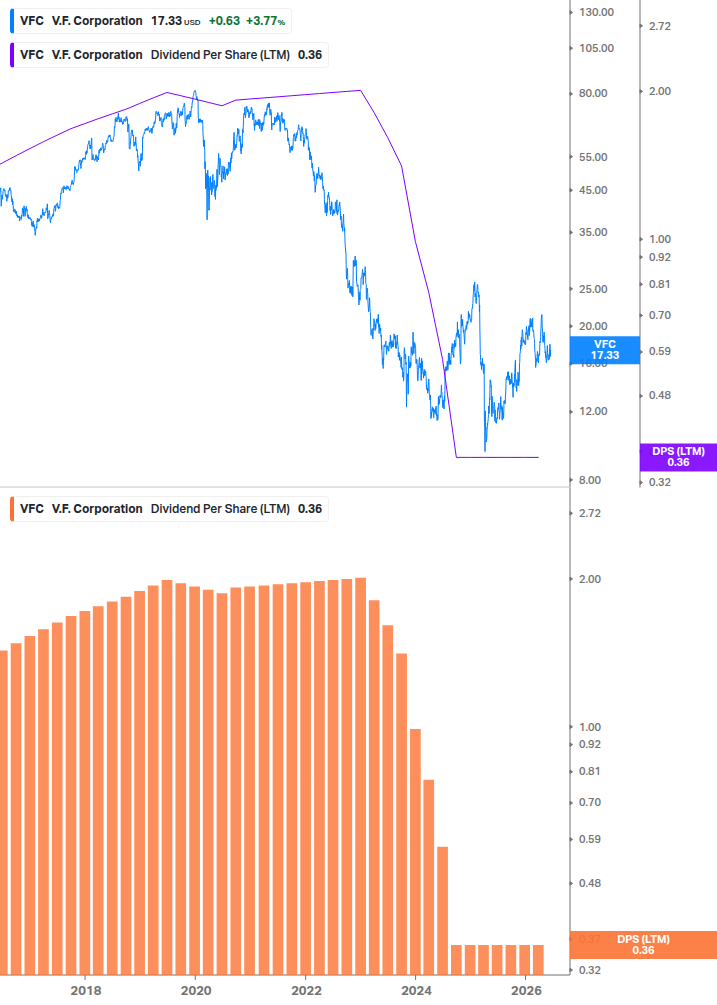The image size is (717, 1005).
Task: Click the orange bar reaching the 1.00 level
Action: 415,852
